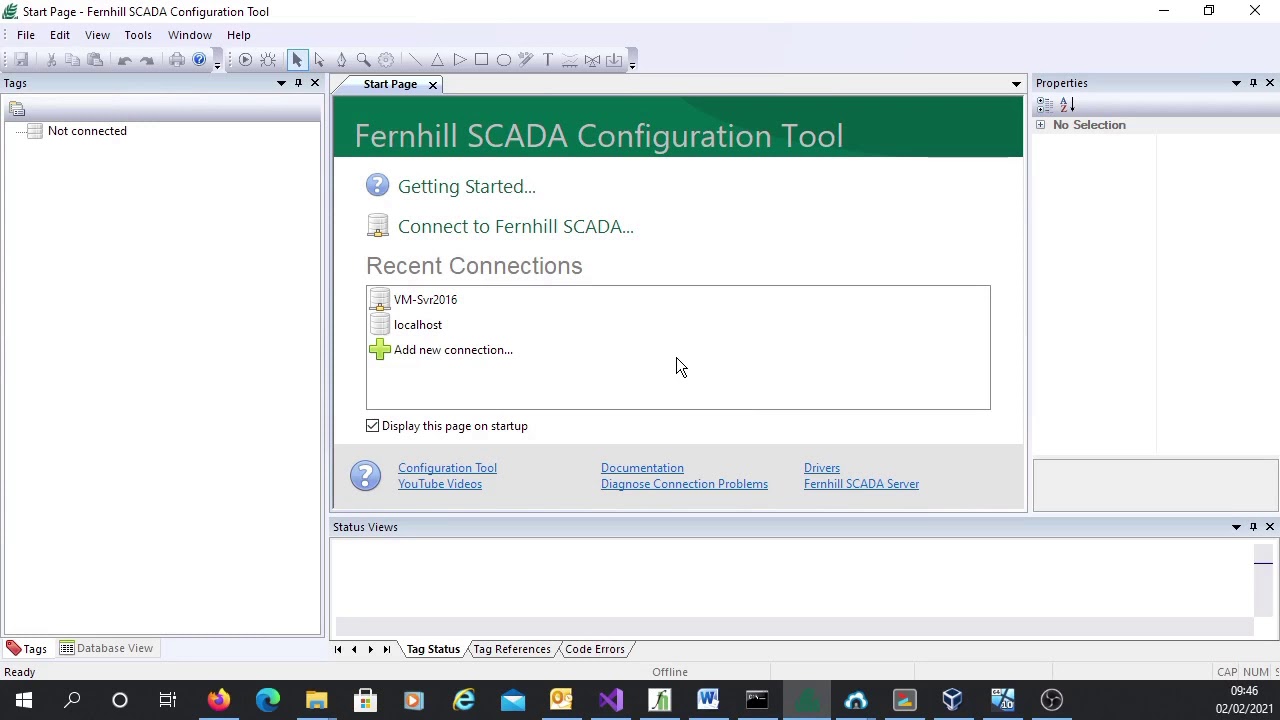Screen dimensions: 1280x720
Task: Open Help via blue question toolbar icon
Action: 199,60
